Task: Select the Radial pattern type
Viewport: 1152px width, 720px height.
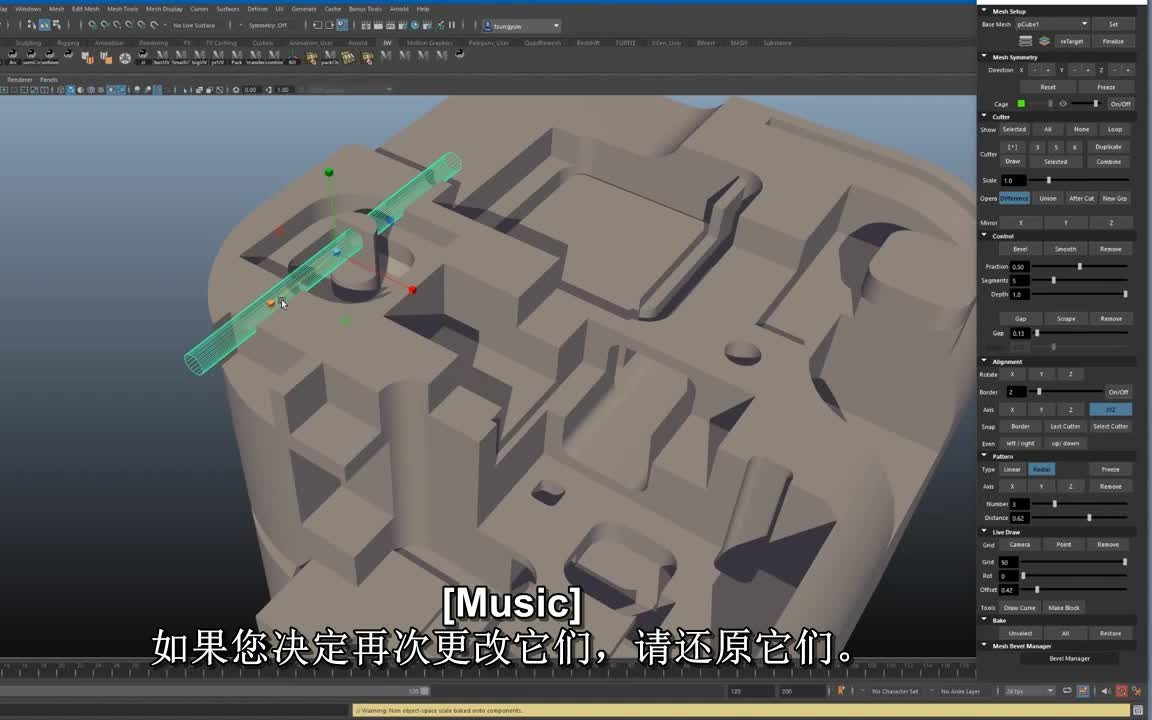Action: 1043,469
